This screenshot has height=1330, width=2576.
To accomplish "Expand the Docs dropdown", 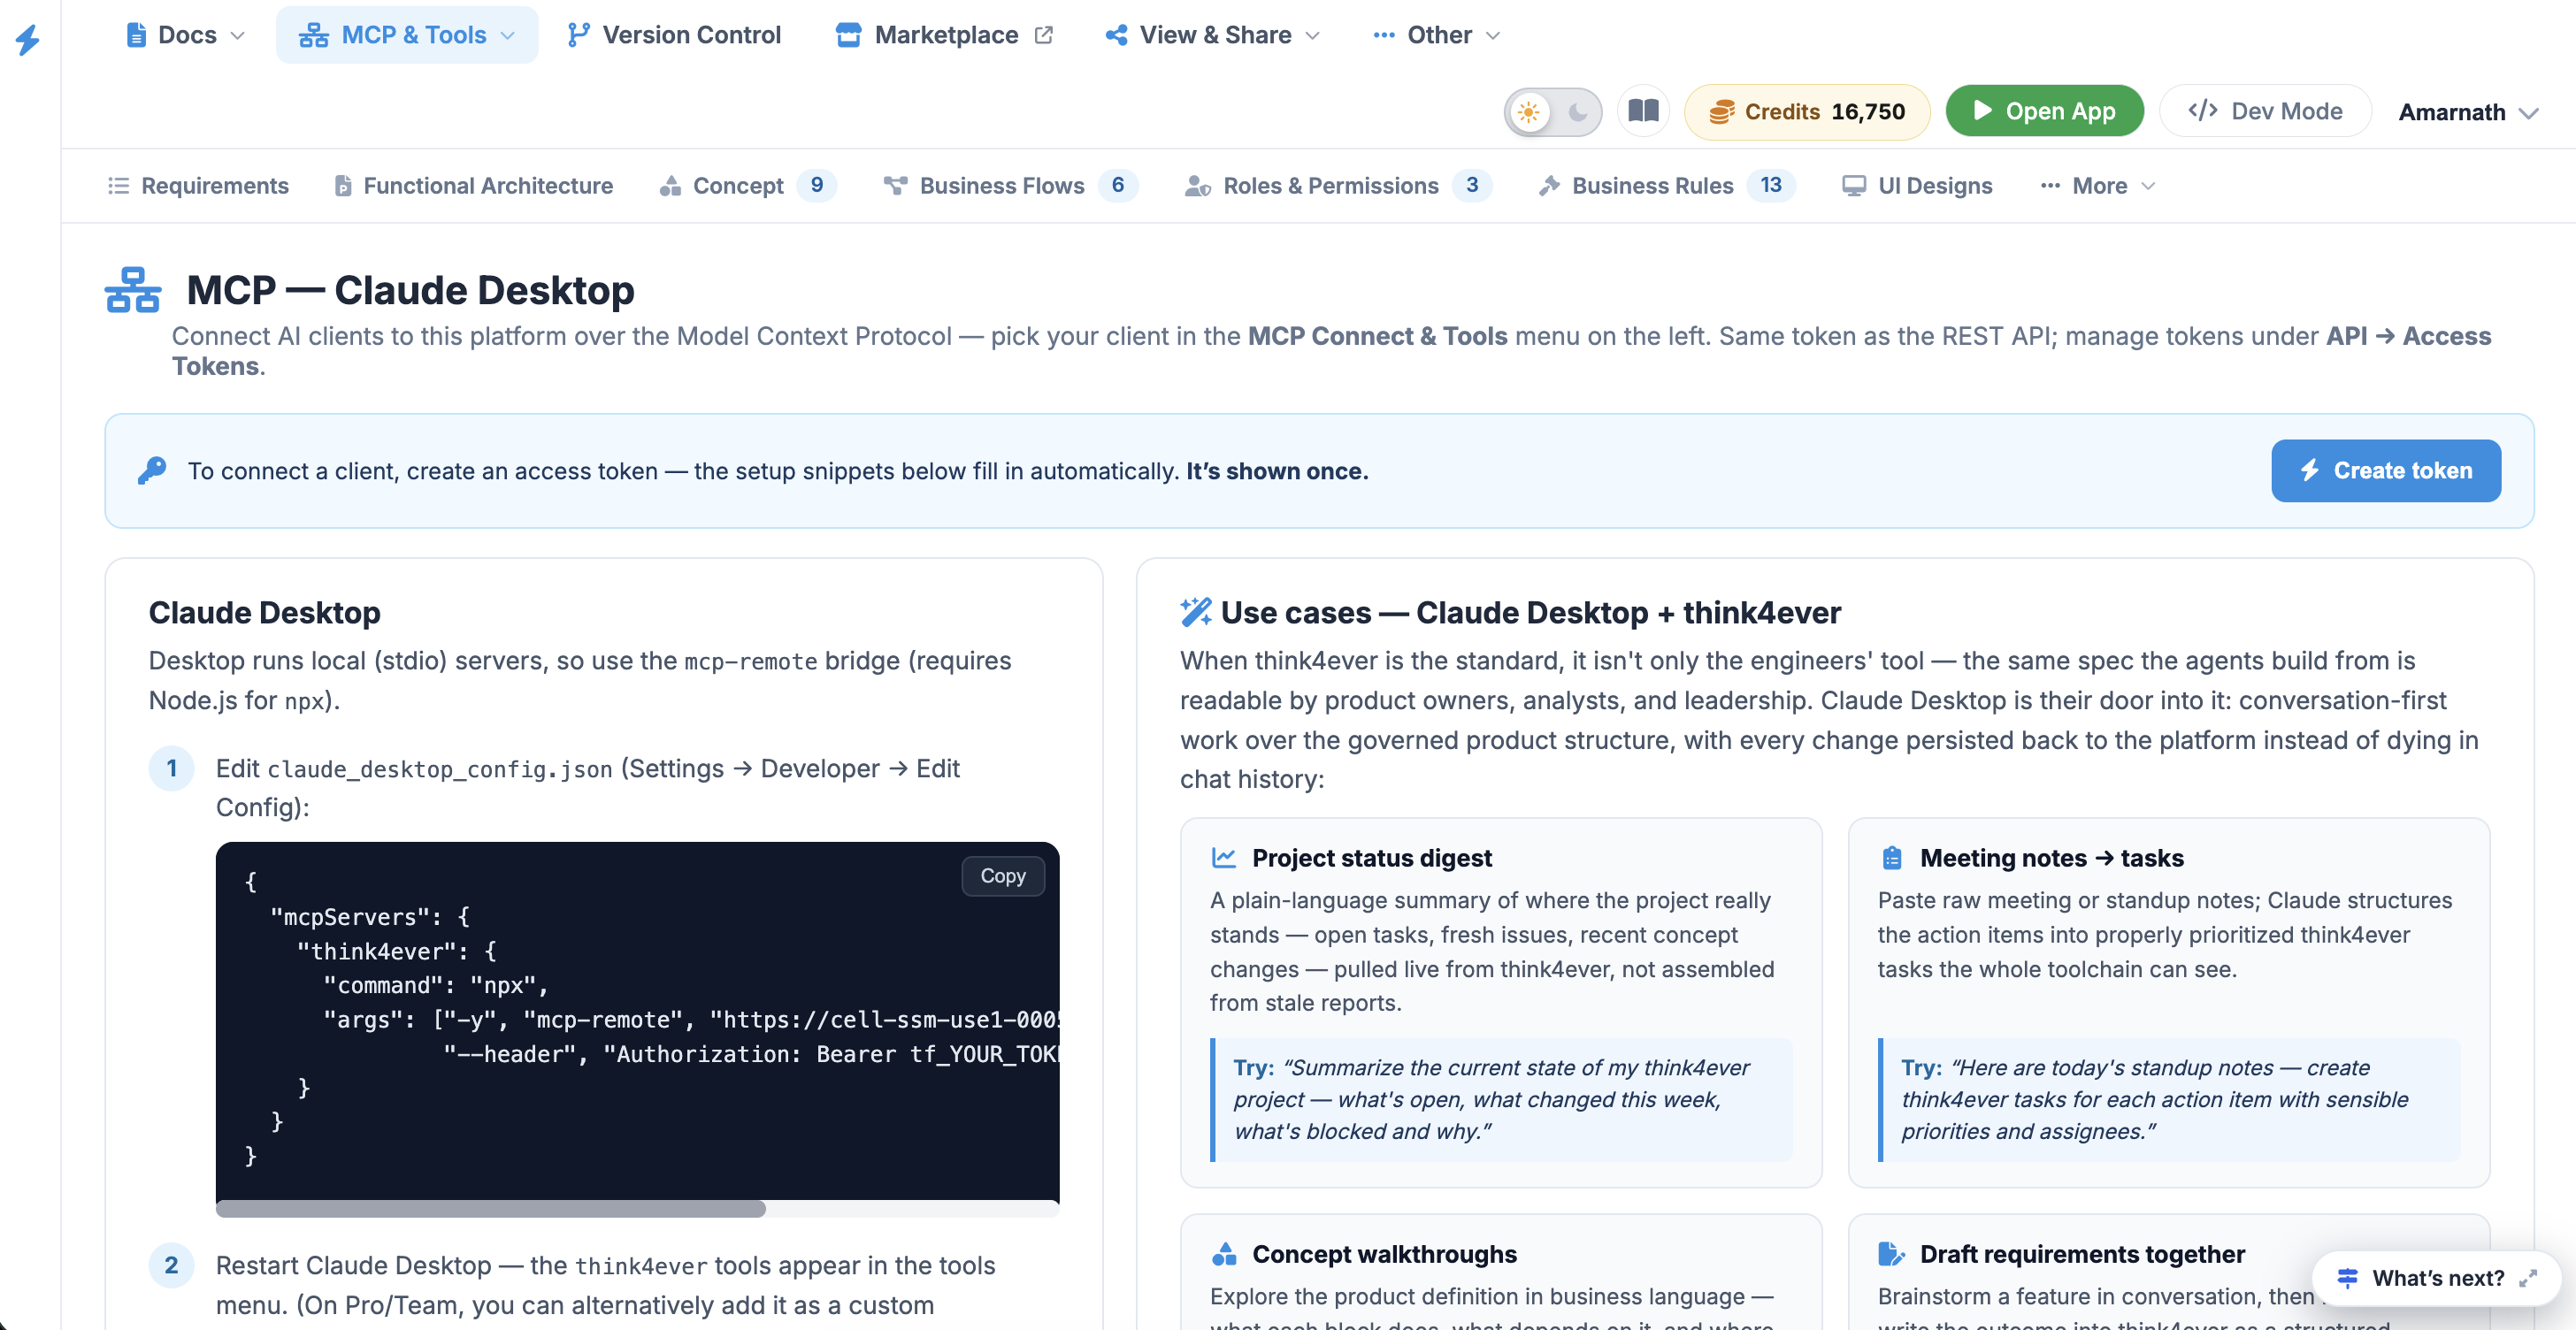I will (186, 35).
